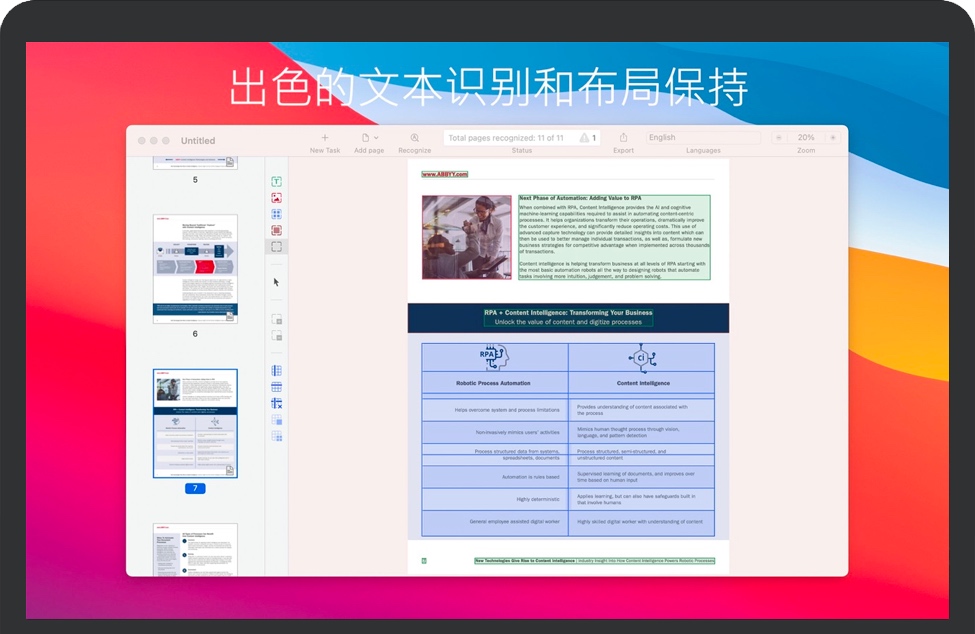
Task: Click the add horizontal separator table tool
Action: pyautogui.click(x=277, y=387)
